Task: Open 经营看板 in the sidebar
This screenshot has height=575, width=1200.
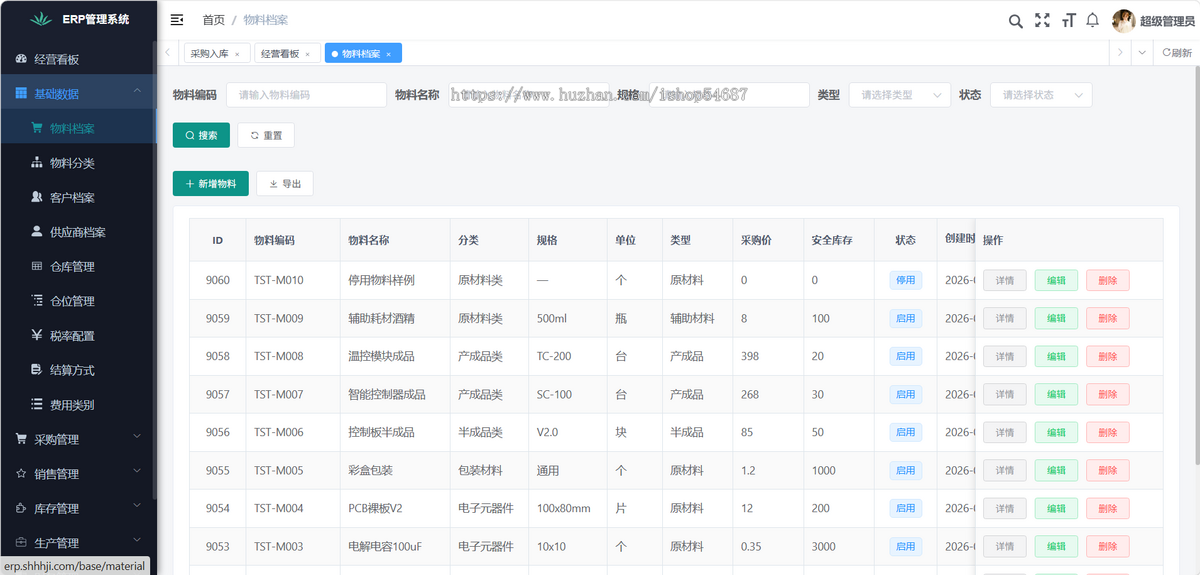Action: click(78, 59)
